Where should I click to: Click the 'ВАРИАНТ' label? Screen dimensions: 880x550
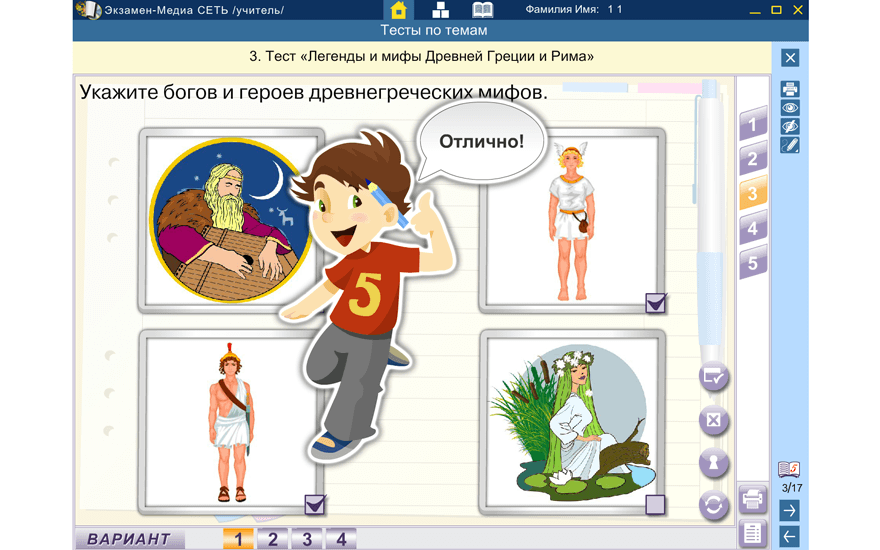click(x=129, y=539)
